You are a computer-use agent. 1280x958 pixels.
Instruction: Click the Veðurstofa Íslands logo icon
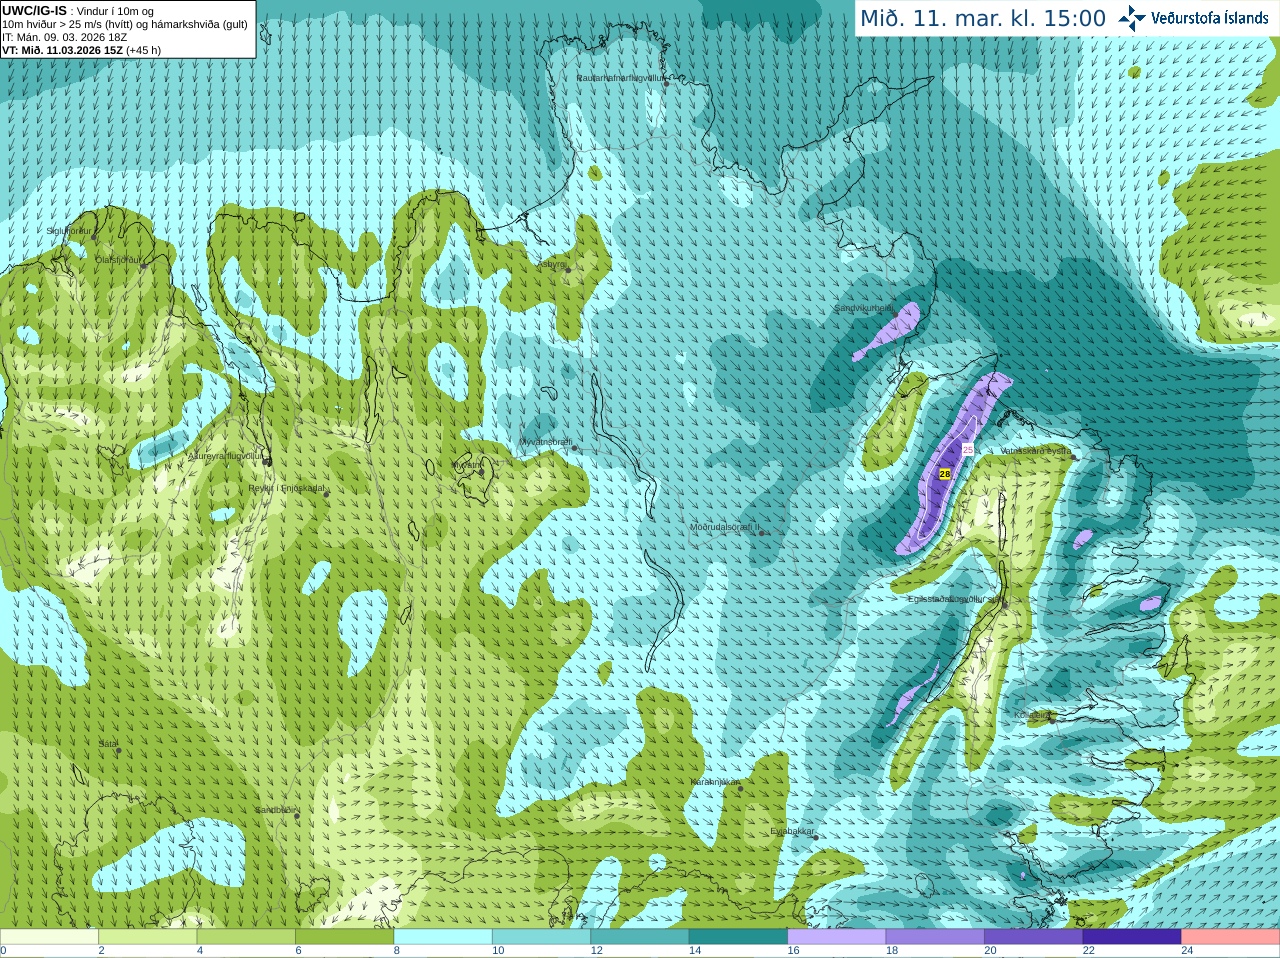pos(1132,18)
